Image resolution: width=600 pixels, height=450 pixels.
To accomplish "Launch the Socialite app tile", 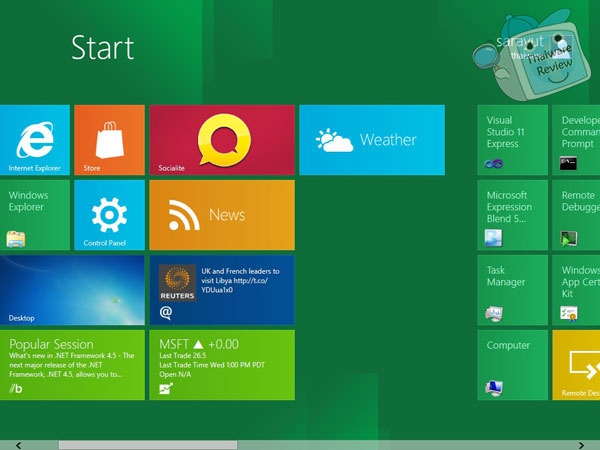I will pyautogui.click(x=222, y=140).
